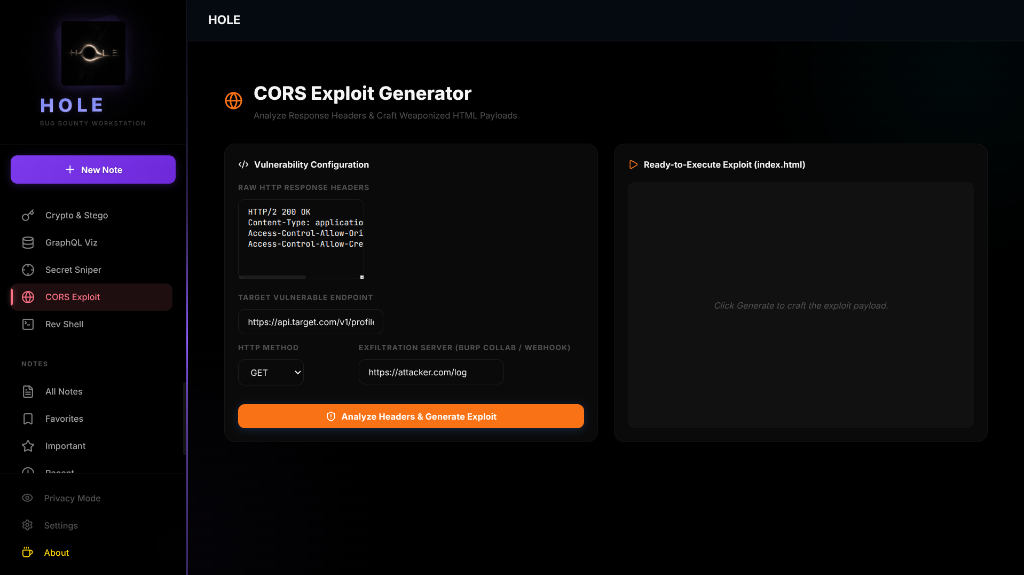Show All Notes list

click(91, 391)
